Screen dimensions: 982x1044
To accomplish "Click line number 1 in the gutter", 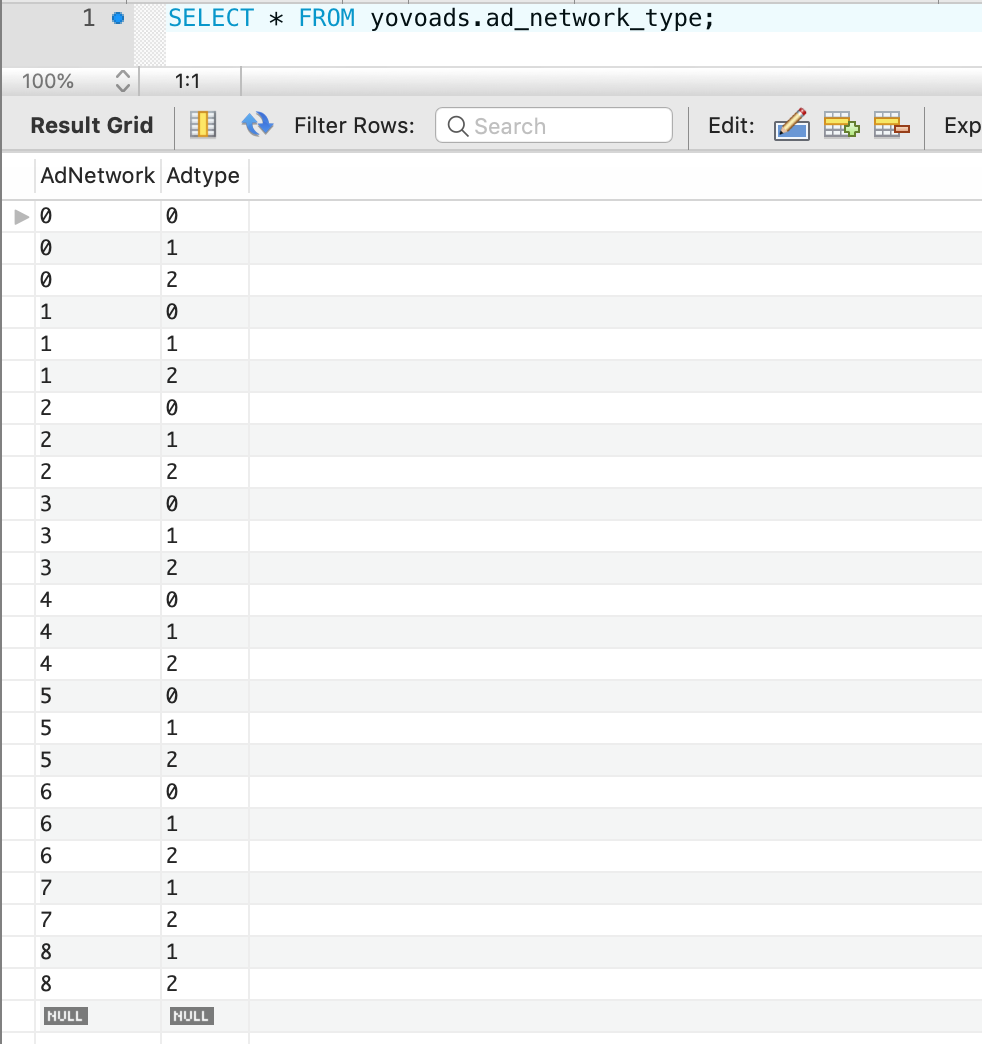I will (x=89, y=18).
